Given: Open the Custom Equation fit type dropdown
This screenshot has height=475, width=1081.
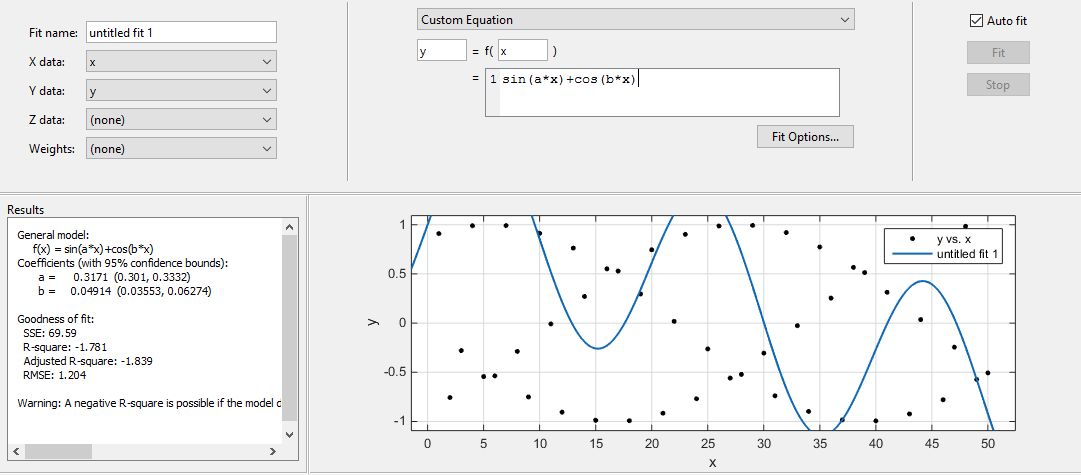Looking at the screenshot, I should click(636, 20).
